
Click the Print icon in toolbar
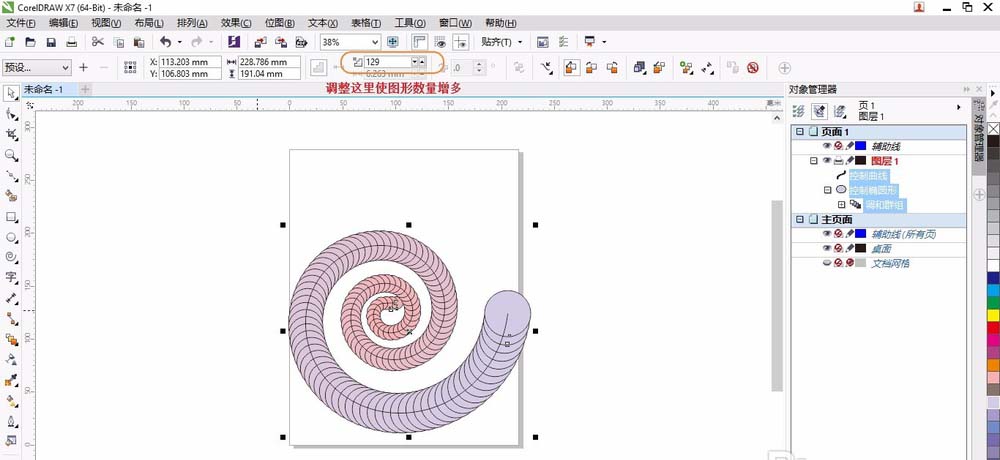pos(72,42)
